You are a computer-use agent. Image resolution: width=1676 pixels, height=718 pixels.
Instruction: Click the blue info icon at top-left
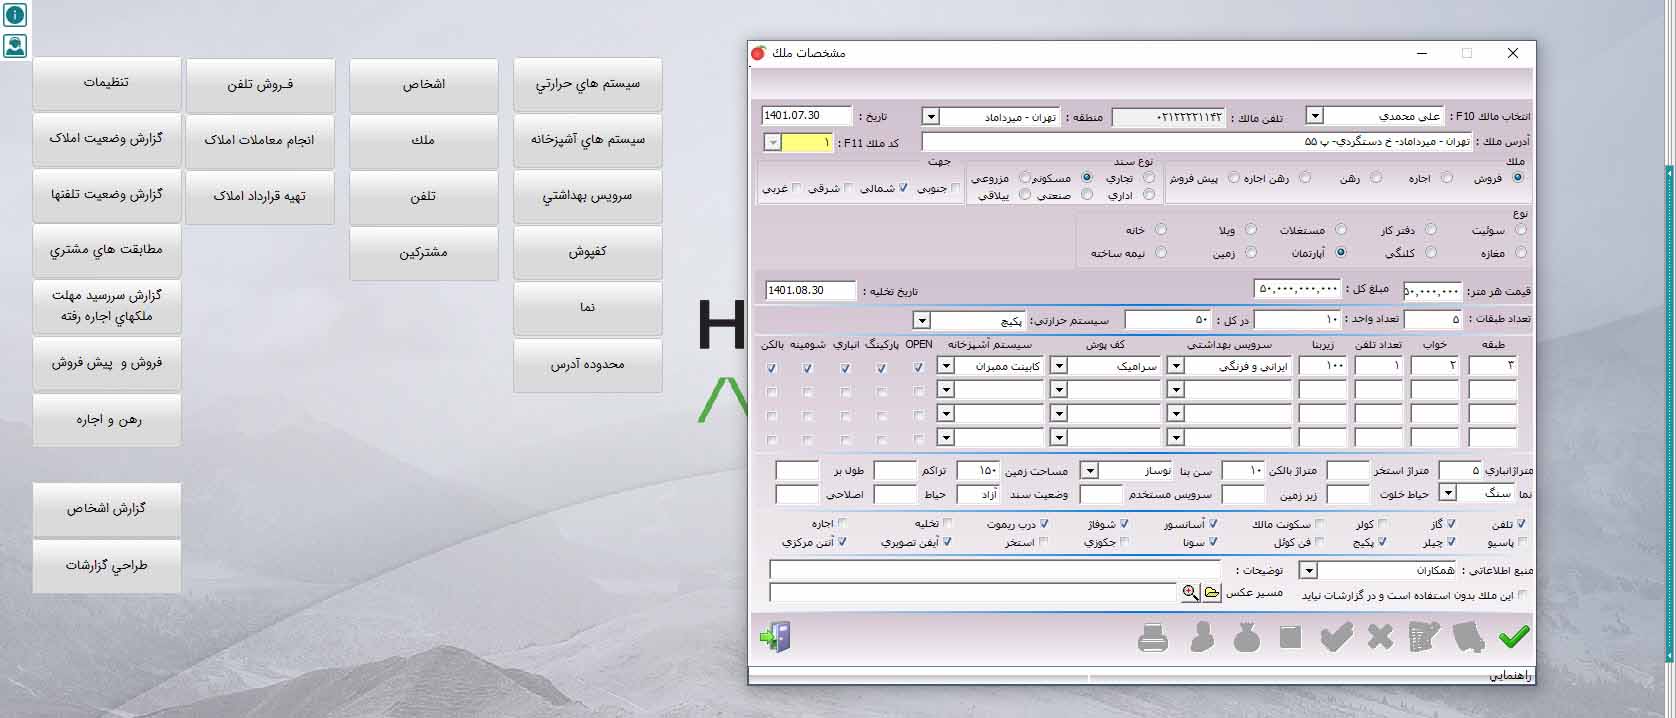(15, 15)
